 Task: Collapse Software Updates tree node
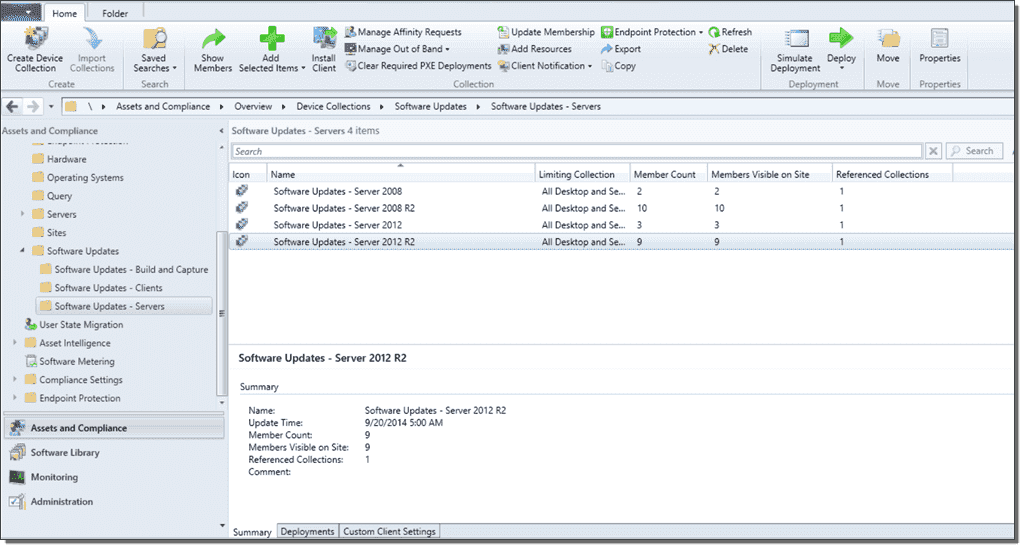click(x=22, y=251)
